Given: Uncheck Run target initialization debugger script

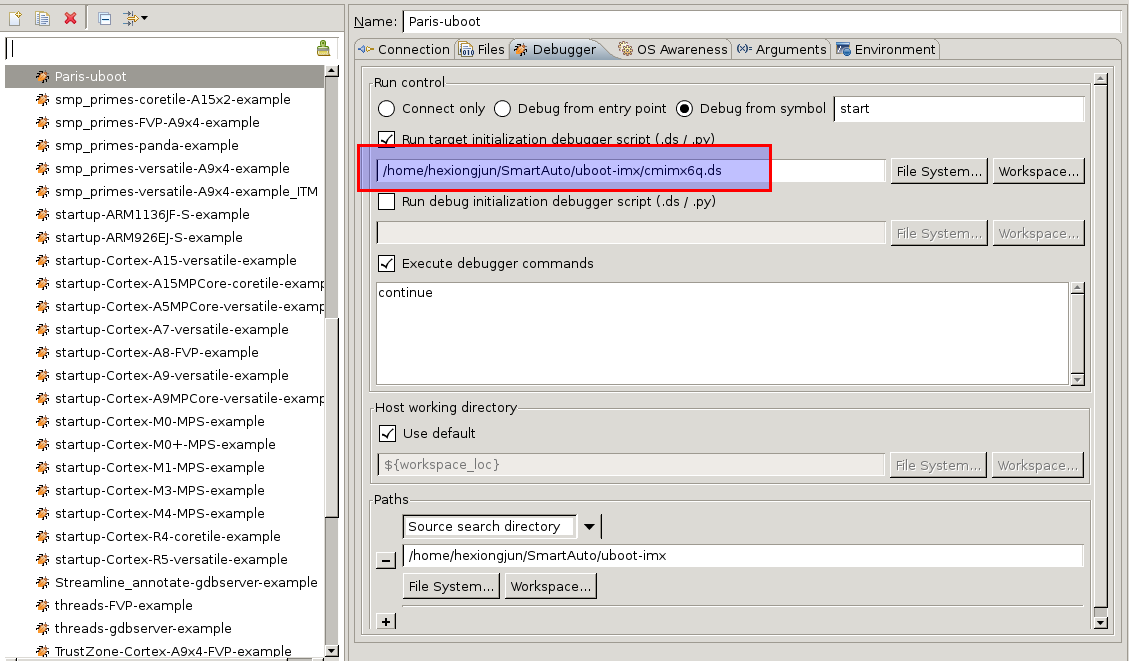Looking at the screenshot, I should point(386,139).
